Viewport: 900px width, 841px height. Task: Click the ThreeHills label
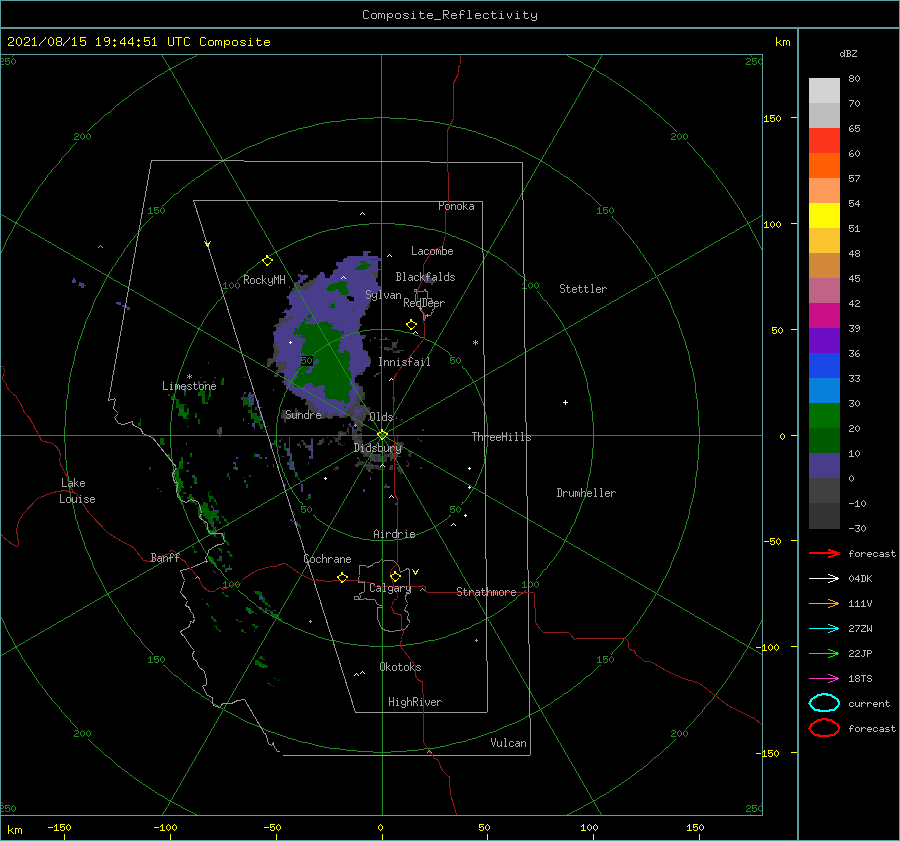(x=502, y=437)
